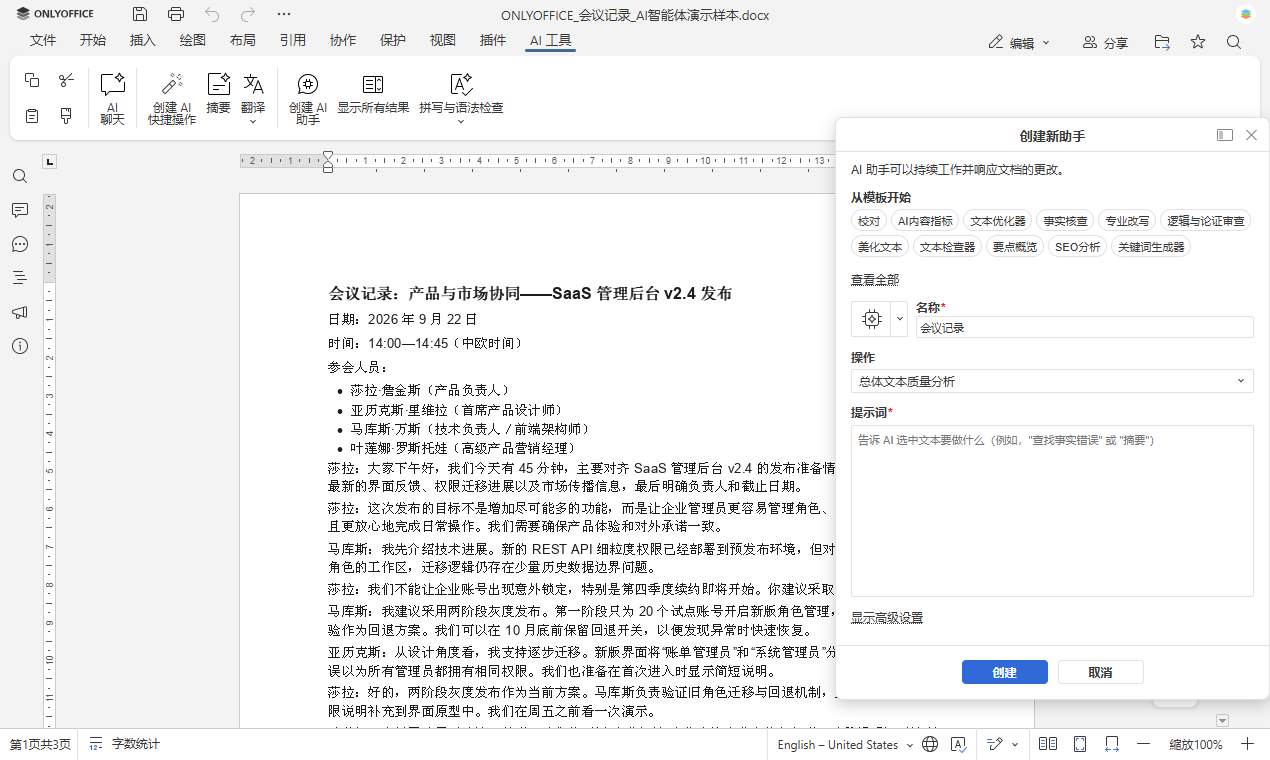Viewport: 1270px width, 760px height.
Task: Open the About info sidebar icon
Action: (x=20, y=346)
